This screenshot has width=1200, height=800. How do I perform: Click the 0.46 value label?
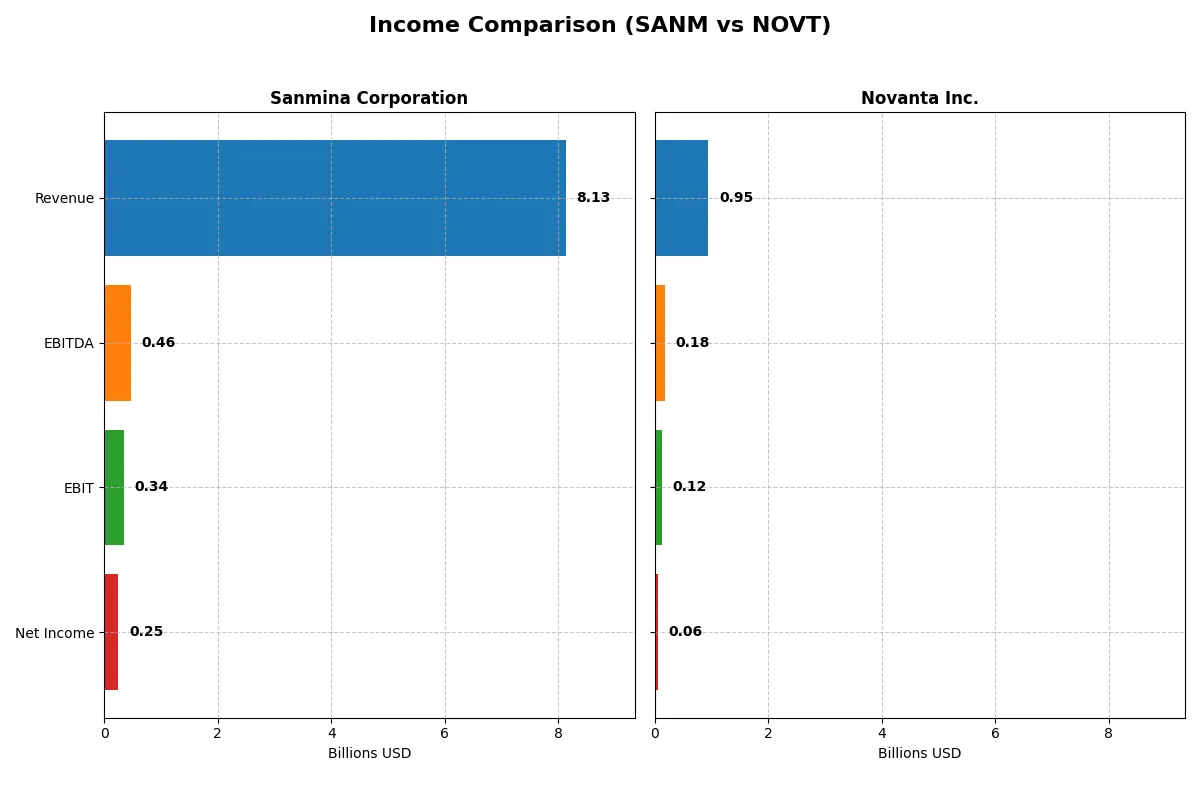pos(158,342)
